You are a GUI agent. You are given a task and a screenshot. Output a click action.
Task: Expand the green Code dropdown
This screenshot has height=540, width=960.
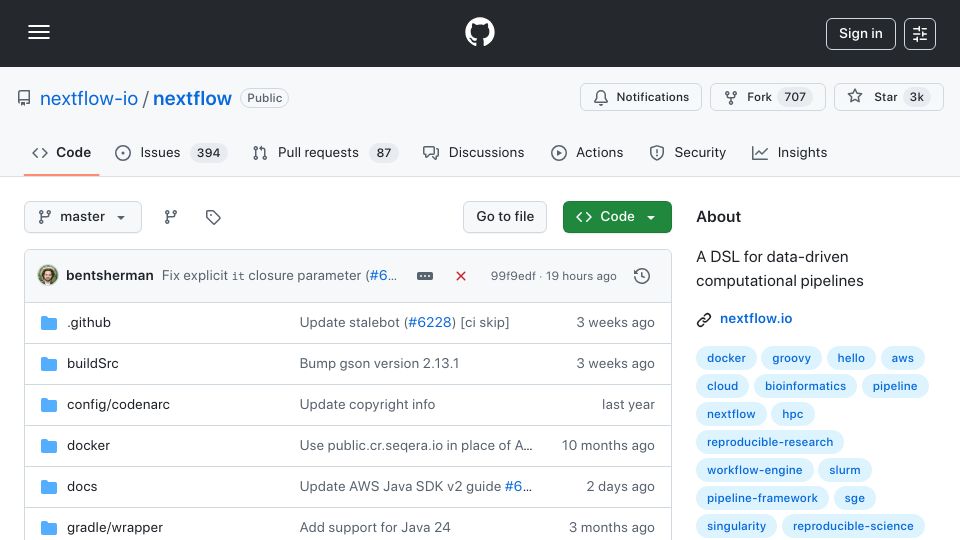(x=617, y=217)
